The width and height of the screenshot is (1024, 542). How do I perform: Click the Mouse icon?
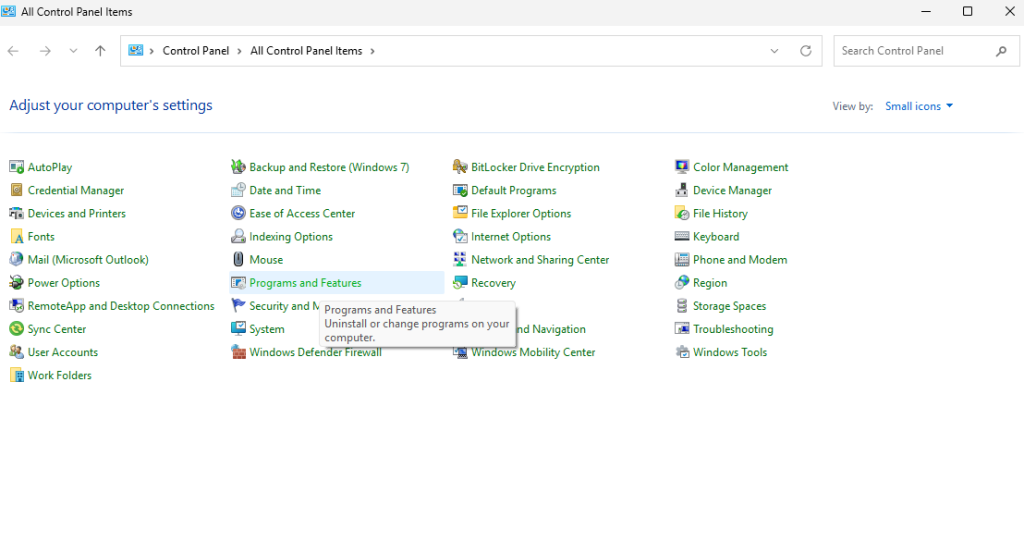click(x=238, y=259)
